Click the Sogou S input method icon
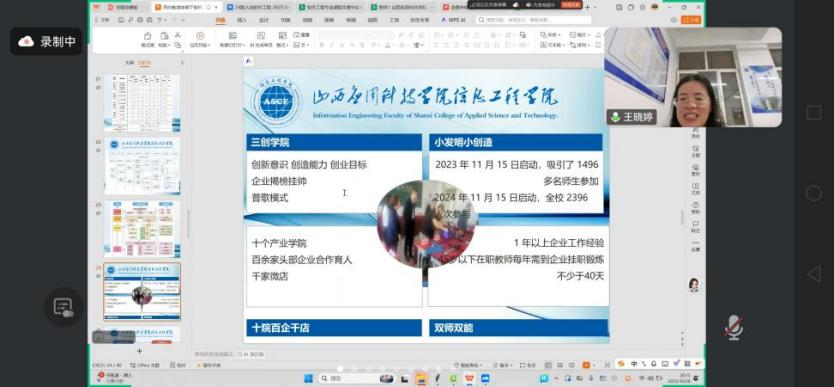This screenshot has height=387, width=834. 621,364
